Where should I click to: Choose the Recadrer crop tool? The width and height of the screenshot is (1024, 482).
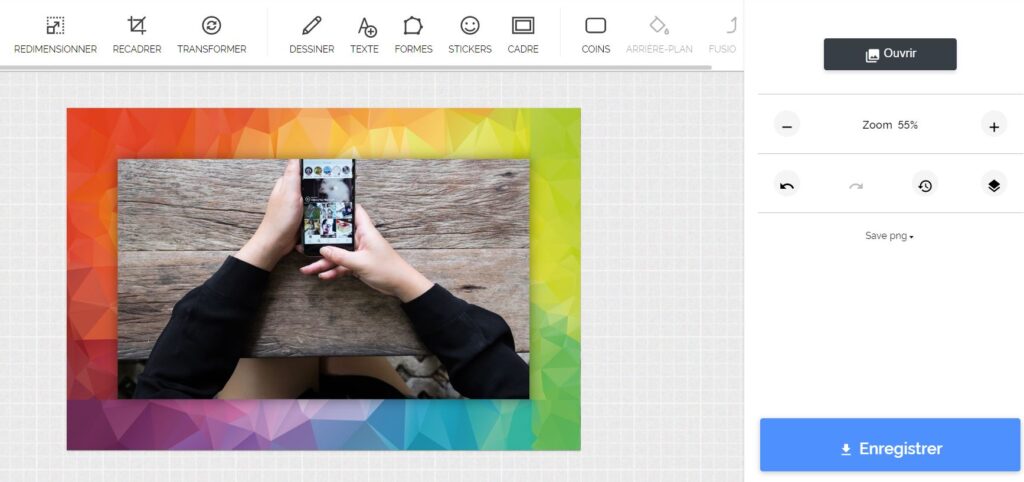pos(137,34)
